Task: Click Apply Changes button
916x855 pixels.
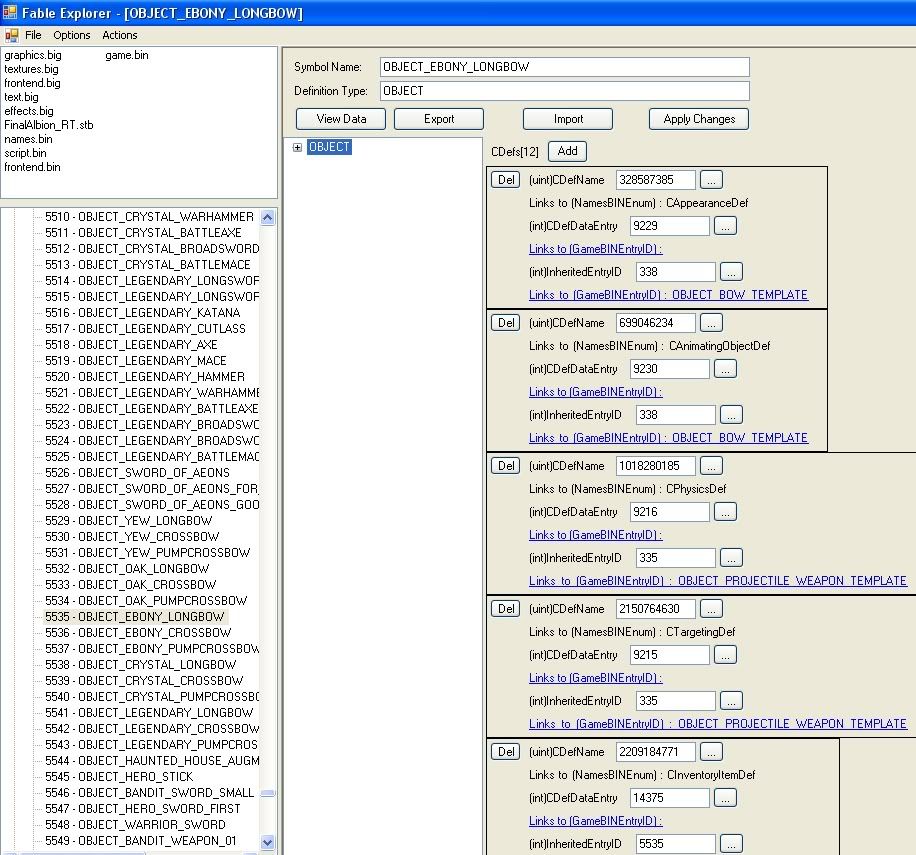Action: (699, 119)
